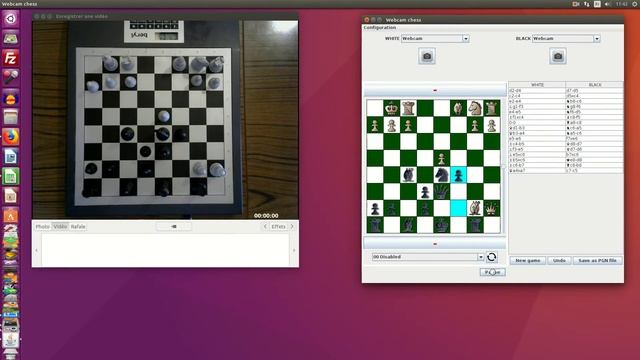Click the video record button in webcam window
640x360 pixels.
173,227
